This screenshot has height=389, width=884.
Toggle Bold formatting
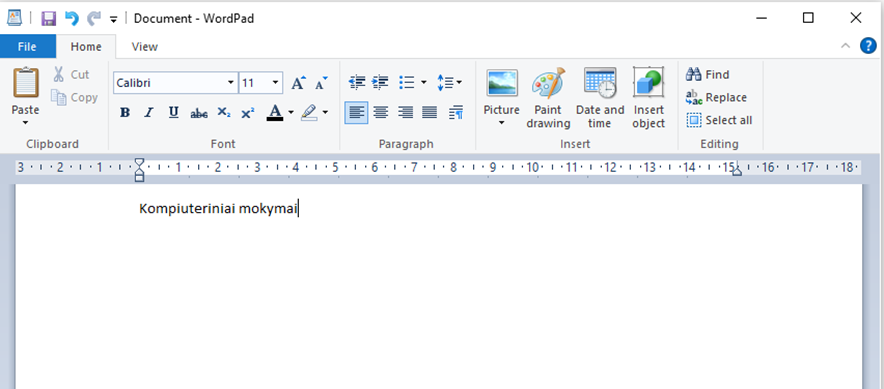(x=125, y=113)
